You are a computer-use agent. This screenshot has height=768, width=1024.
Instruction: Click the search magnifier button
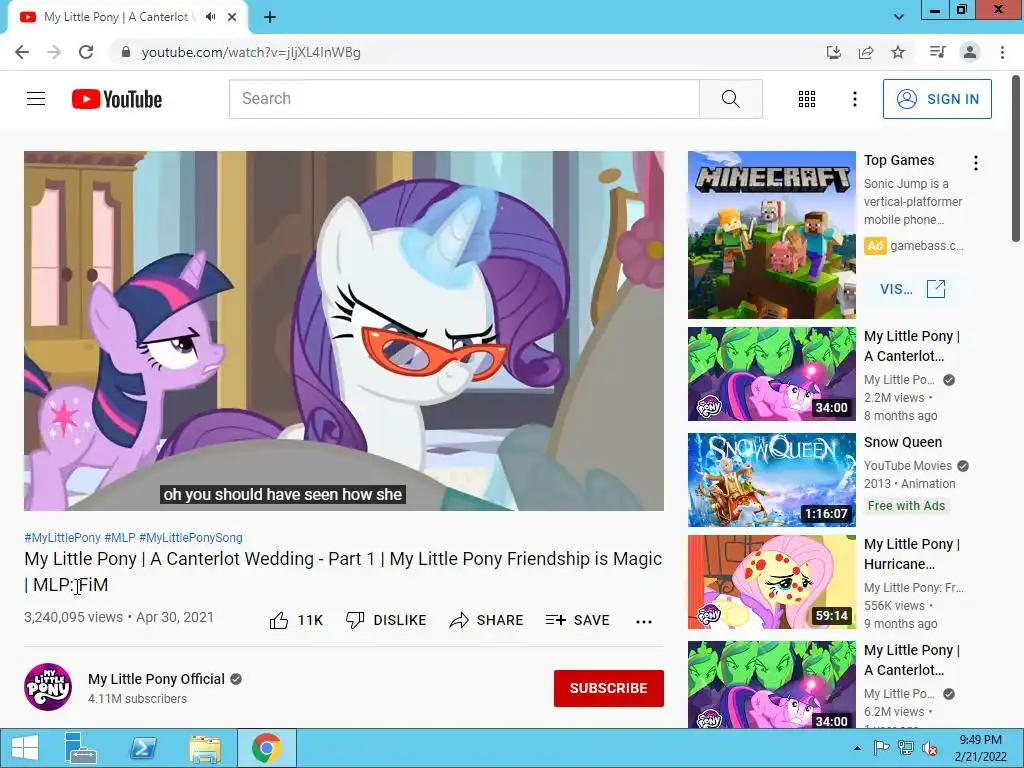(x=731, y=99)
